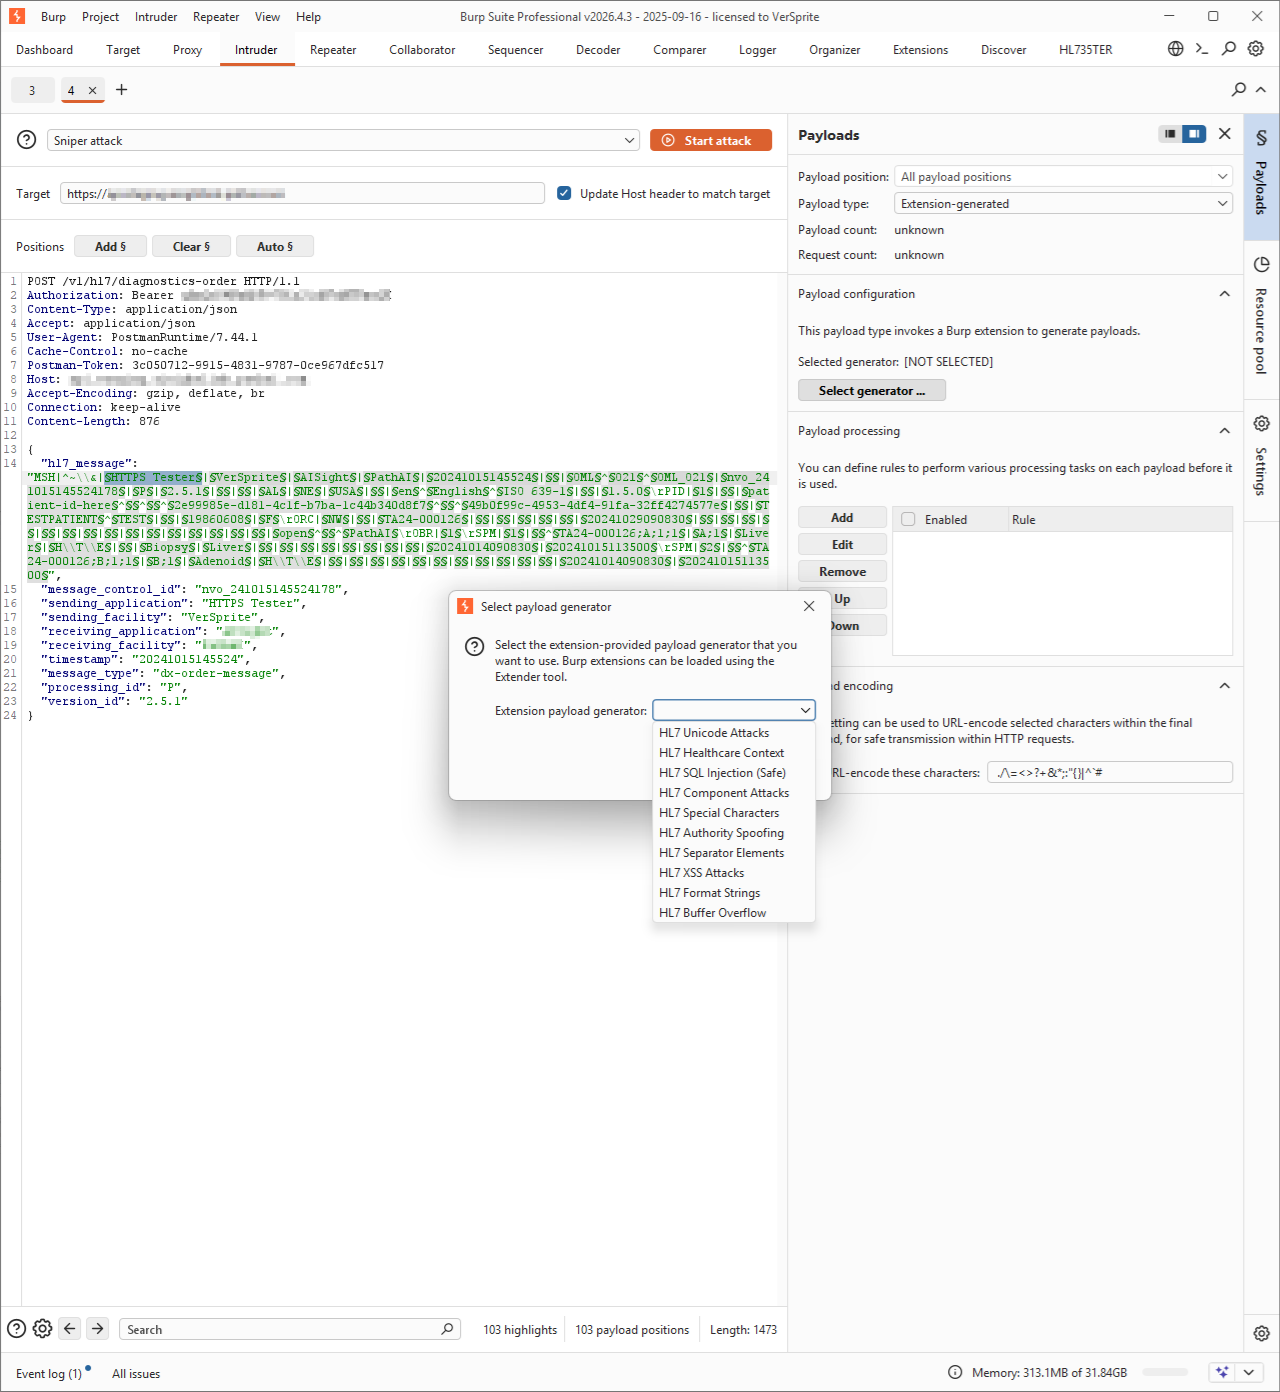Go to previous search match arrow

tap(69, 1329)
